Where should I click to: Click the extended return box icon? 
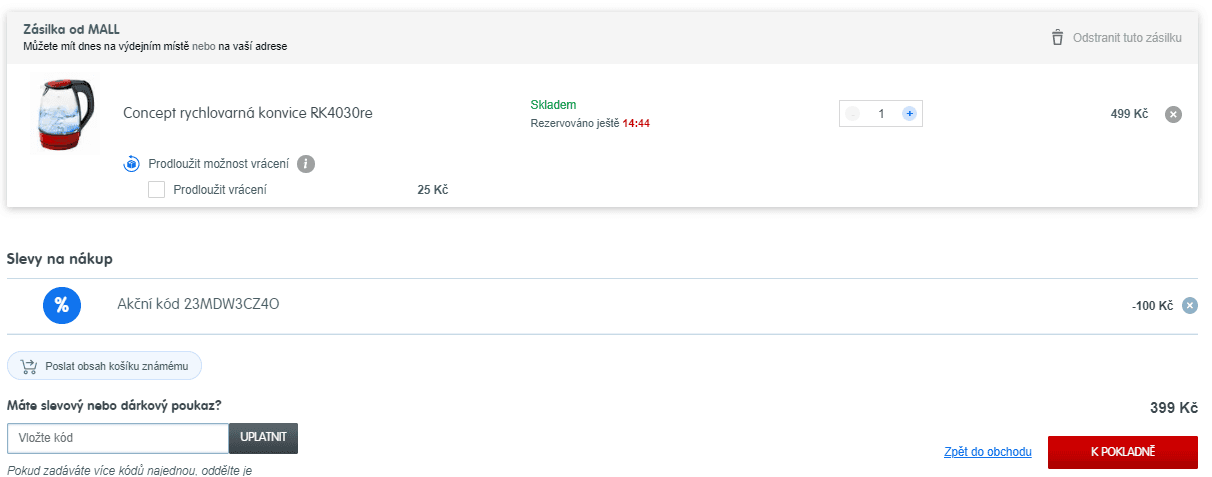131,164
